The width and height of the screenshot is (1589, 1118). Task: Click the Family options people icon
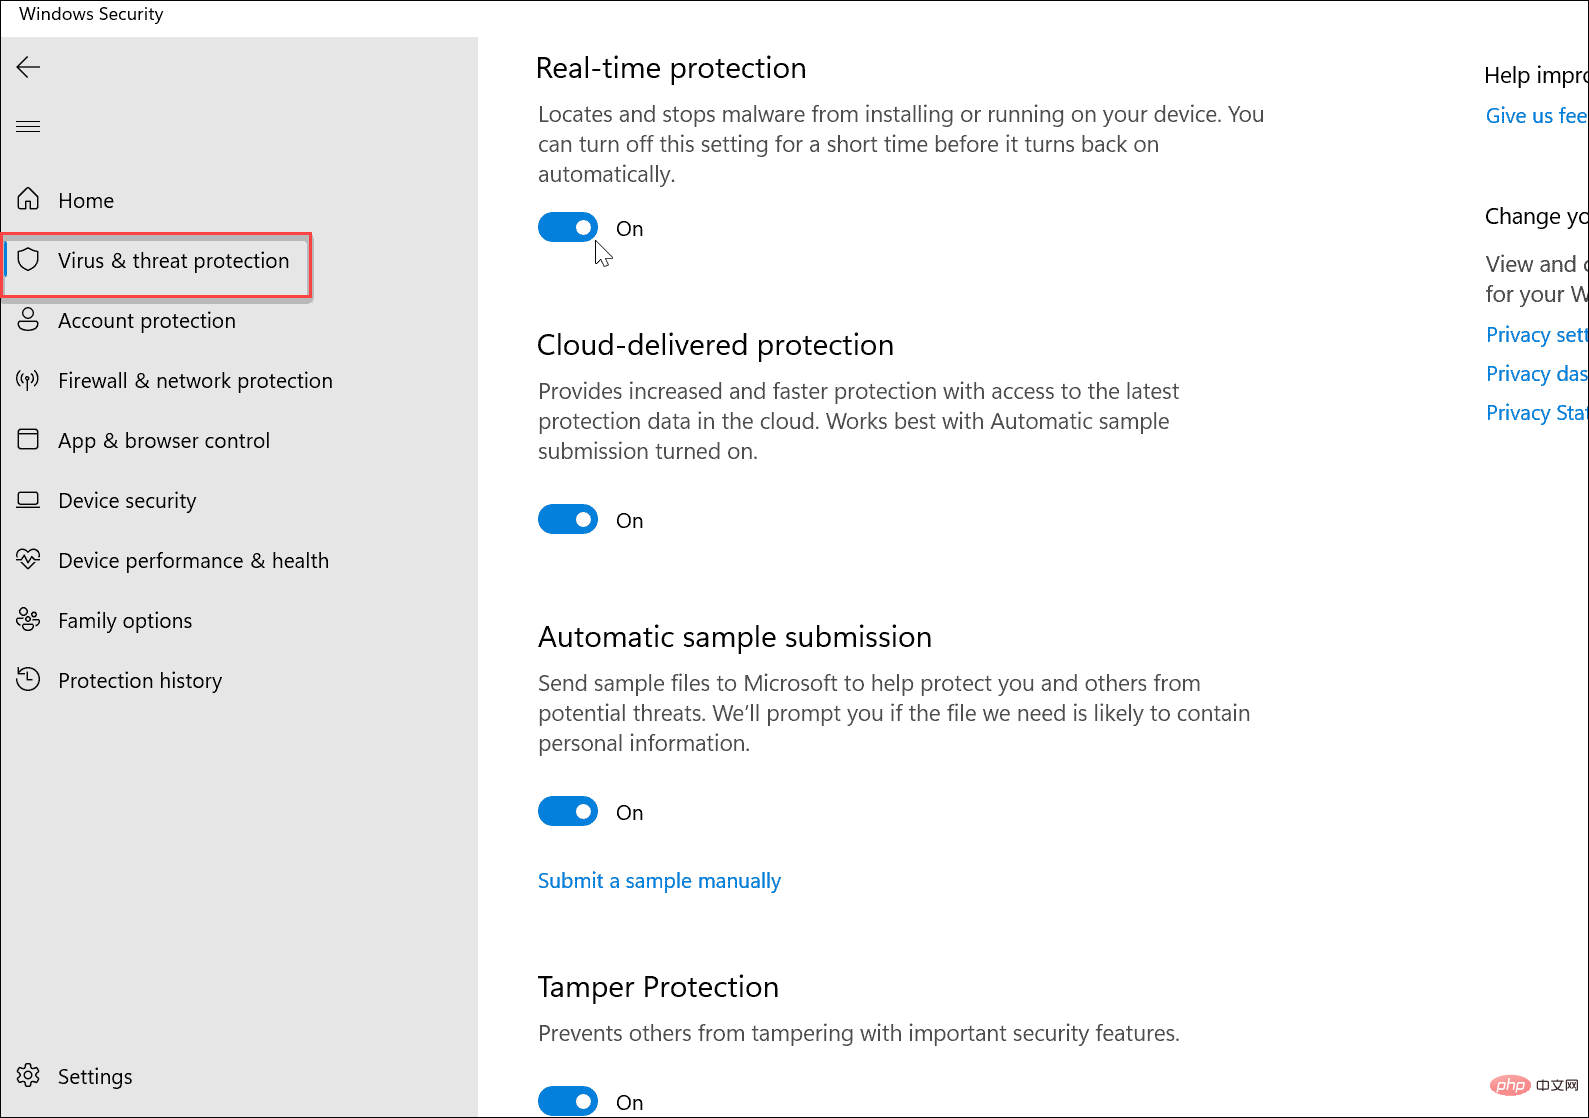(28, 619)
